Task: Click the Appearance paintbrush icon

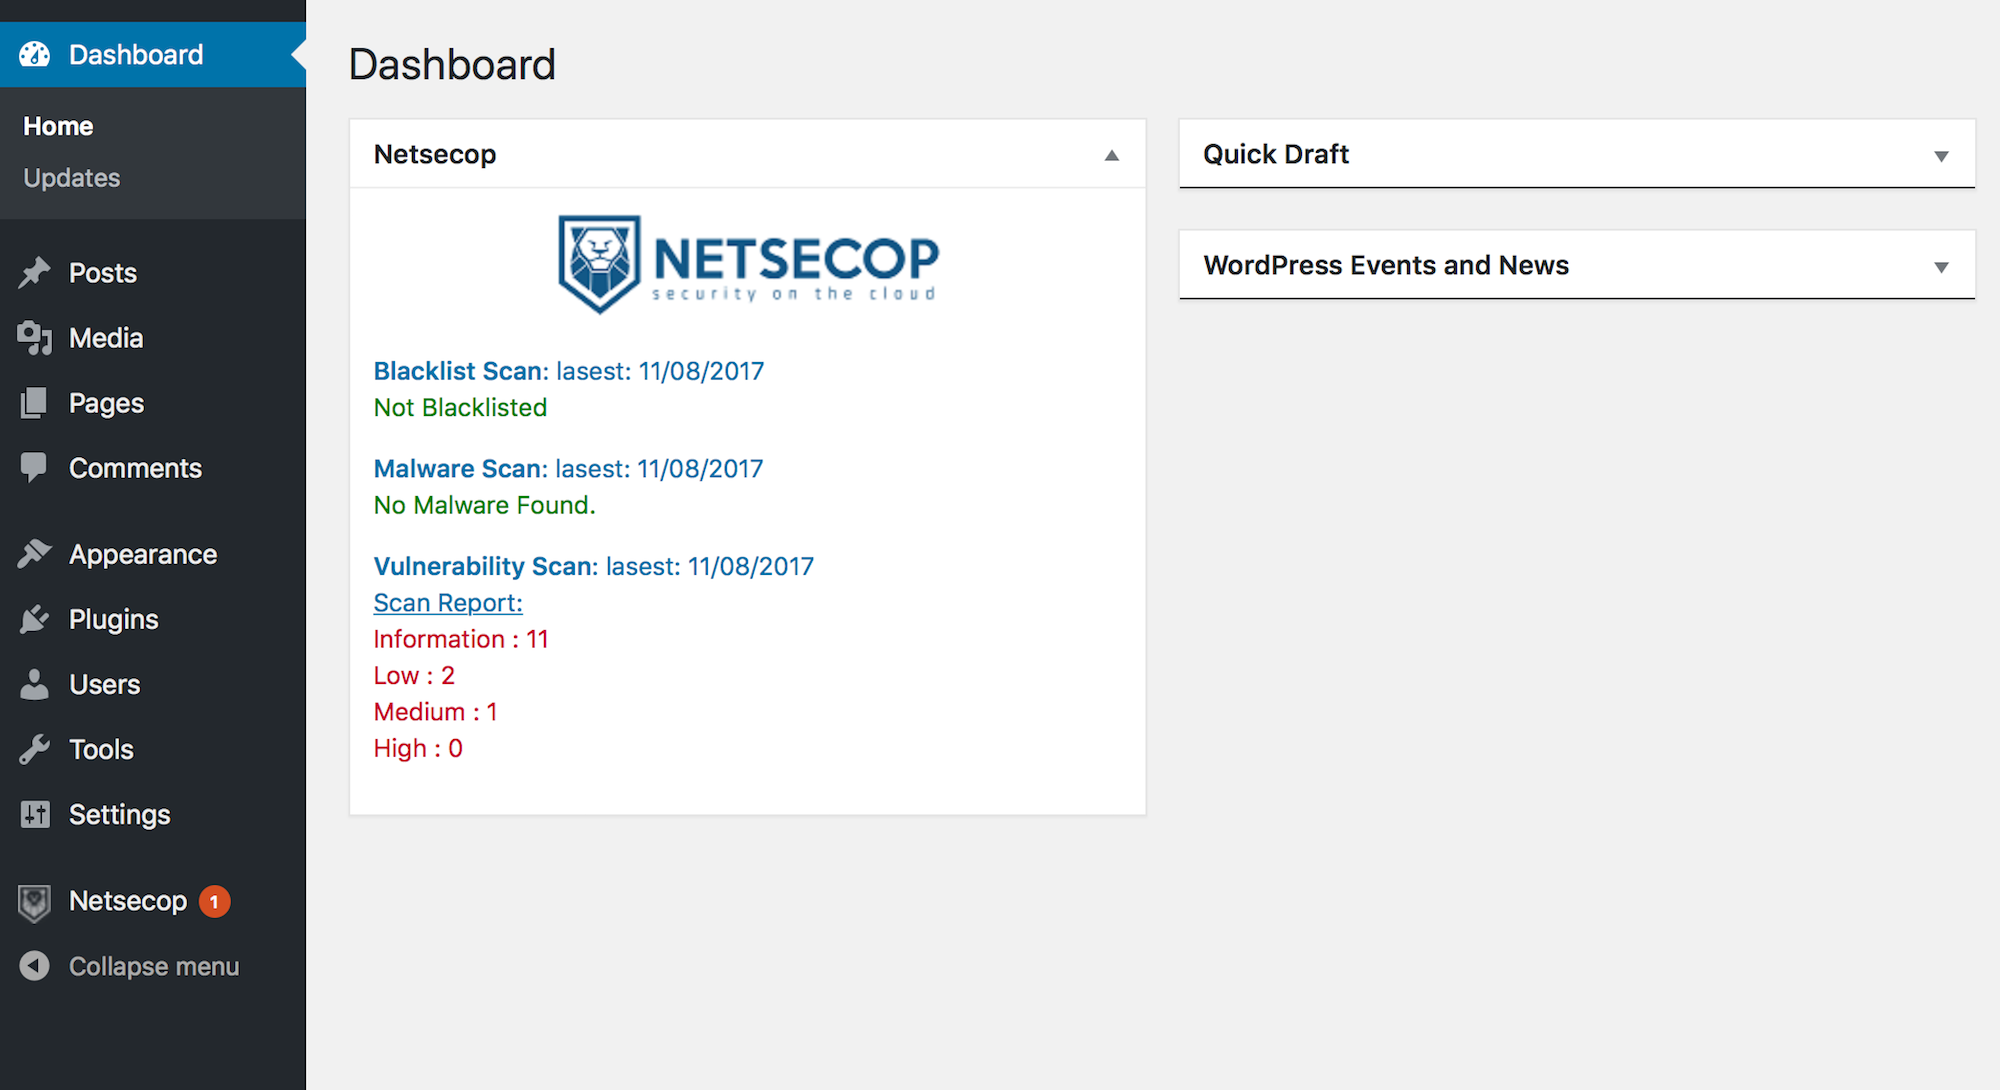Action: pyautogui.click(x=35, y=554)
